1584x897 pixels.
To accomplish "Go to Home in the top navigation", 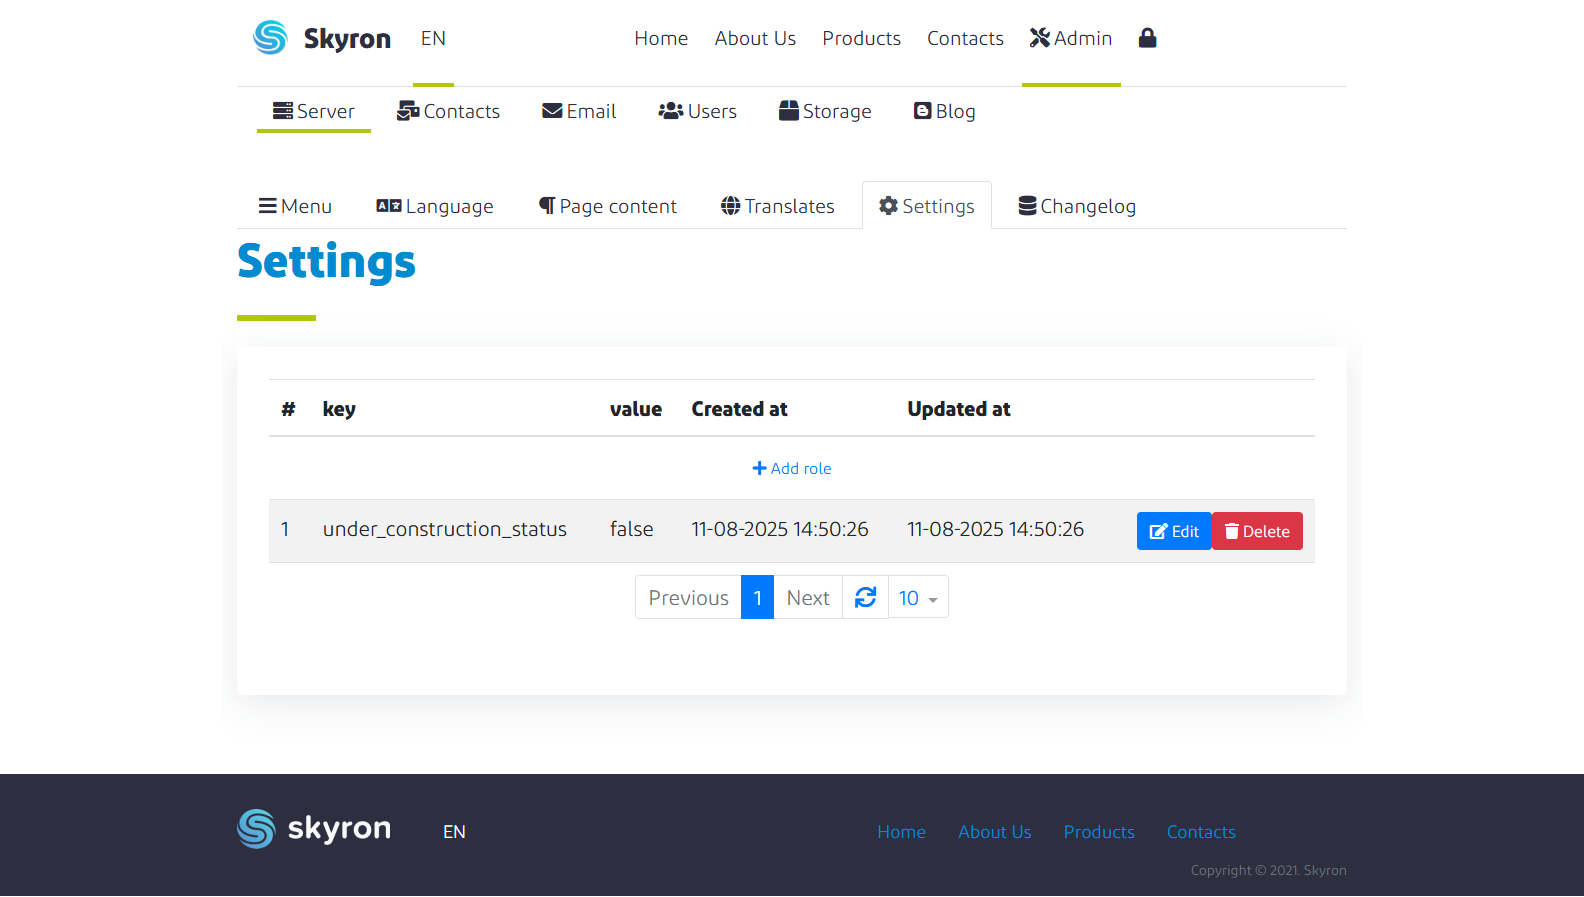I will click(x=661, y=38).
